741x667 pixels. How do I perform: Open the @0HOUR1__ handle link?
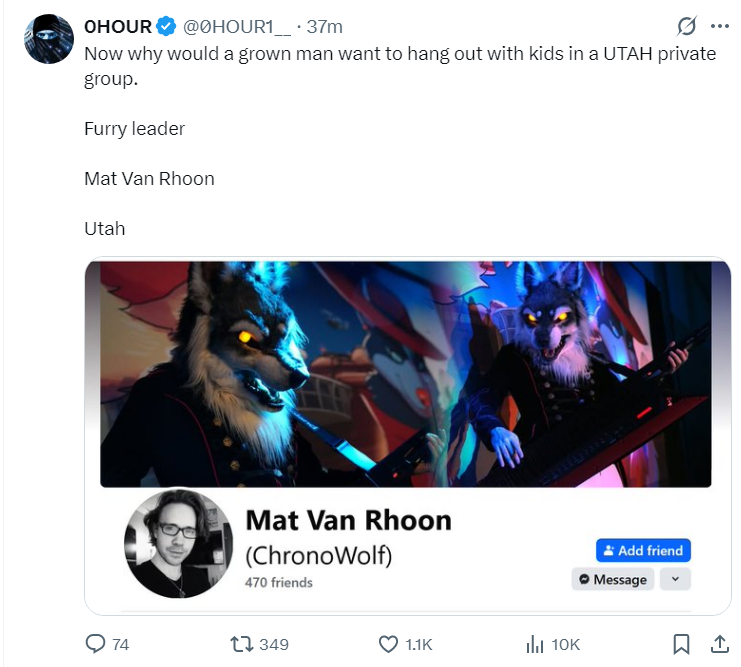point(237,27)
